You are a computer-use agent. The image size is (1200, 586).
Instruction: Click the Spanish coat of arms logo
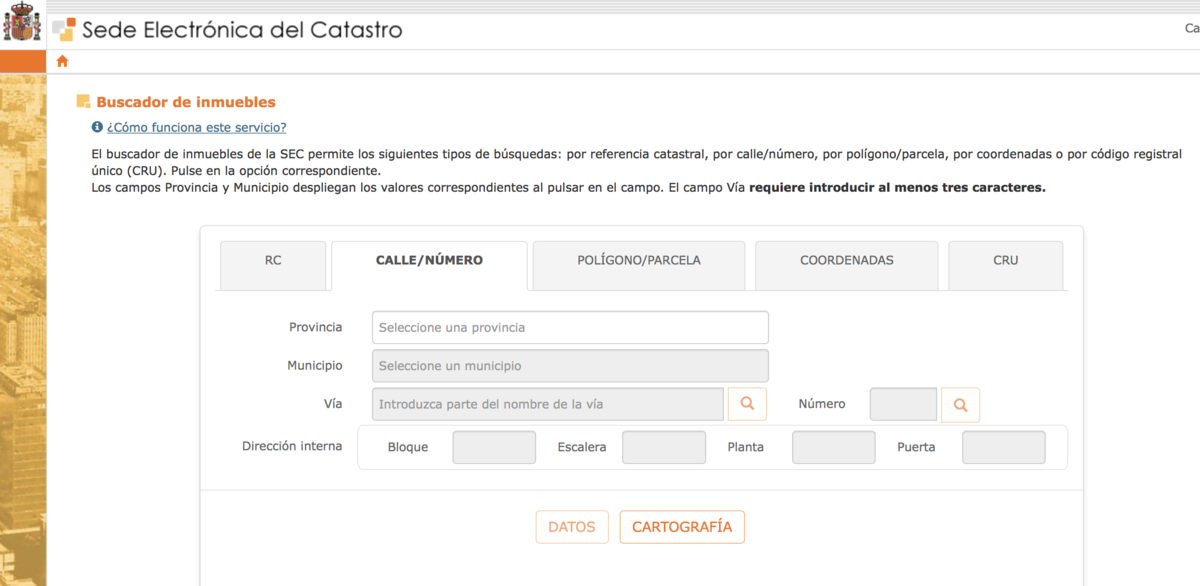[x=22, y=22]
